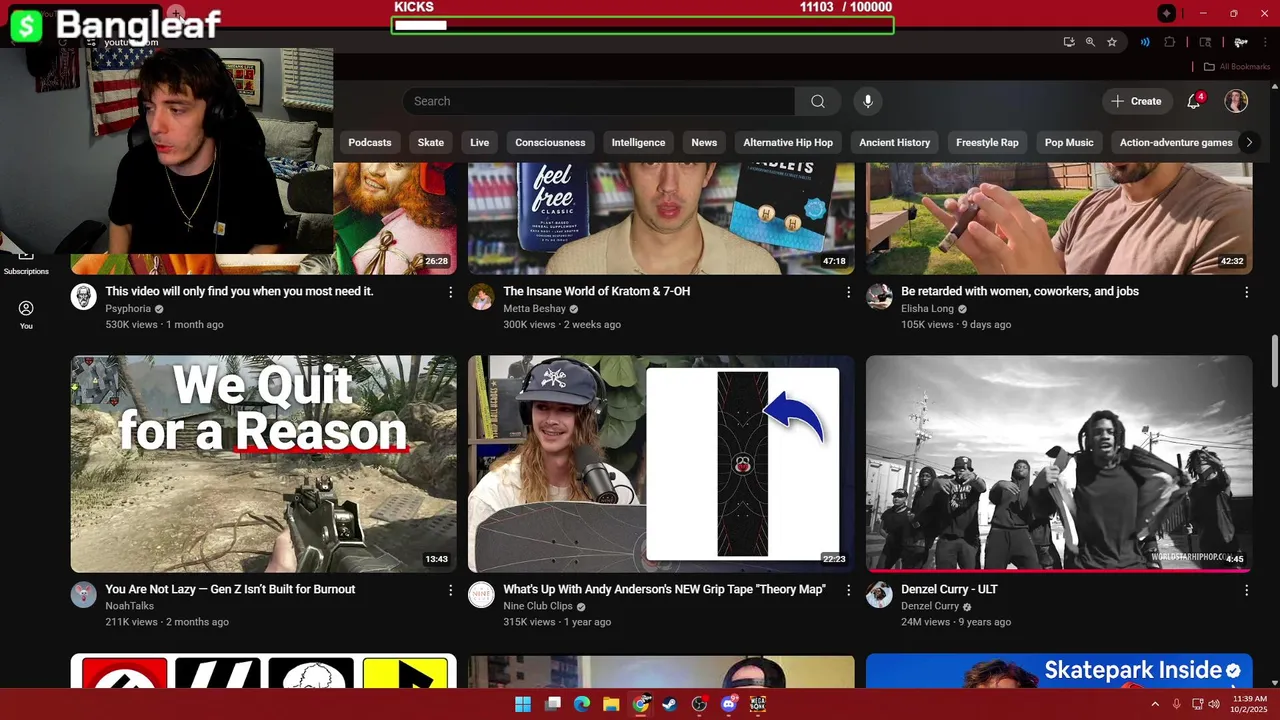The height and width of the screenshot is (720, 1280).
Task: Open All Bookmarks folder
Action: pyautogui.click(x=1237, y=67)
